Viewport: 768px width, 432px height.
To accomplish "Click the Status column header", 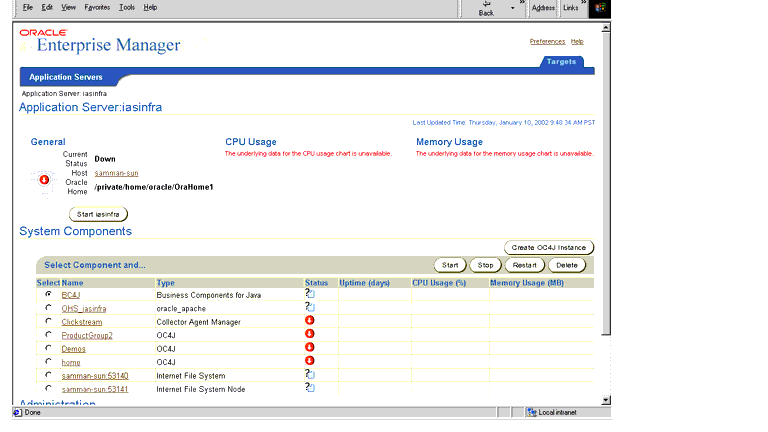I will 316,283.
